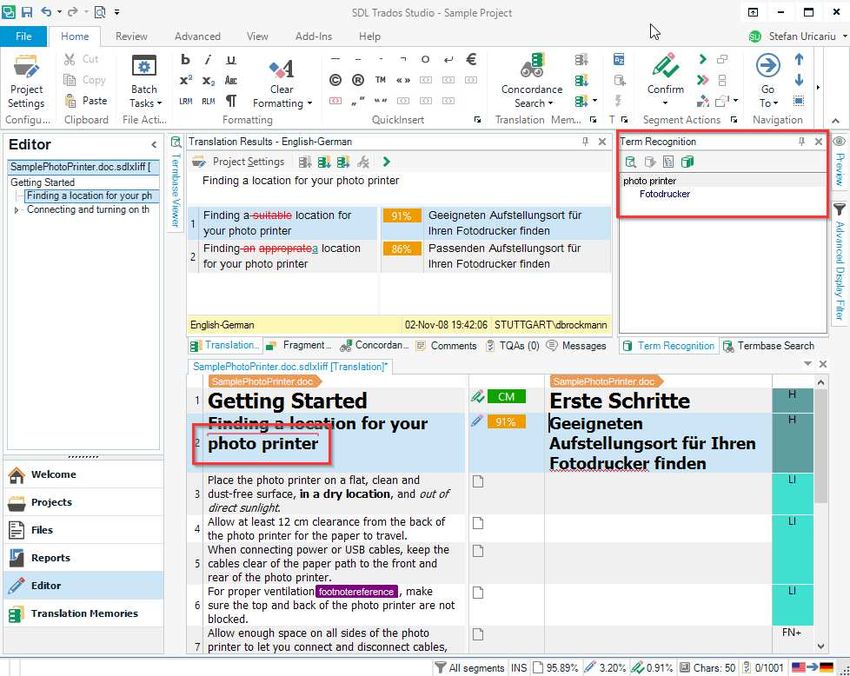The width and height of the screenshot is (850, 676).
Task: Insert Euro currency symbol
Action: (x=471, y=59)
